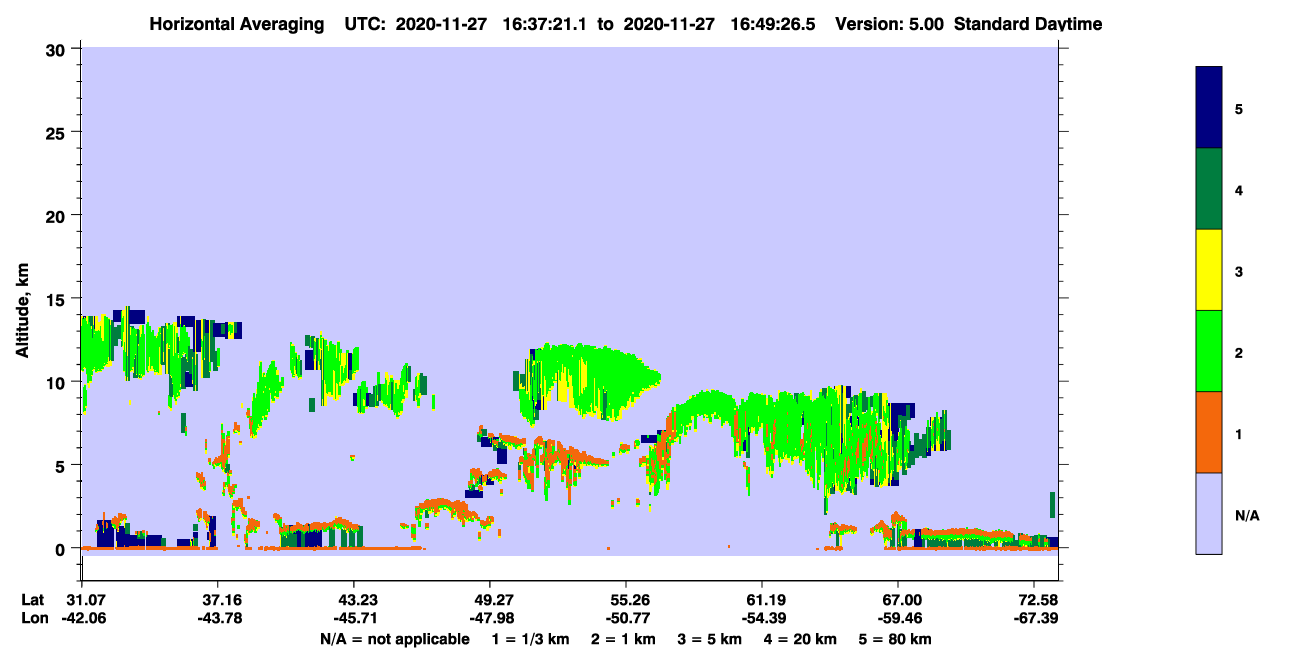The height and width of the screenshot is (667, 1300).
Task: Click the '1 = 1/3 km' caption
Action: (532, 639)
